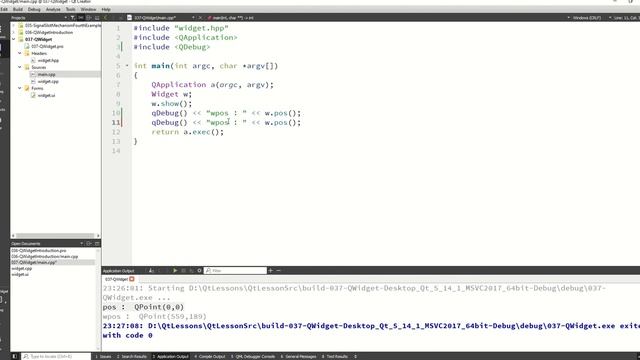Attach debugger icon in Application Output
The height and width of the screenshot is (360, 640).
(x=191, y=271)
